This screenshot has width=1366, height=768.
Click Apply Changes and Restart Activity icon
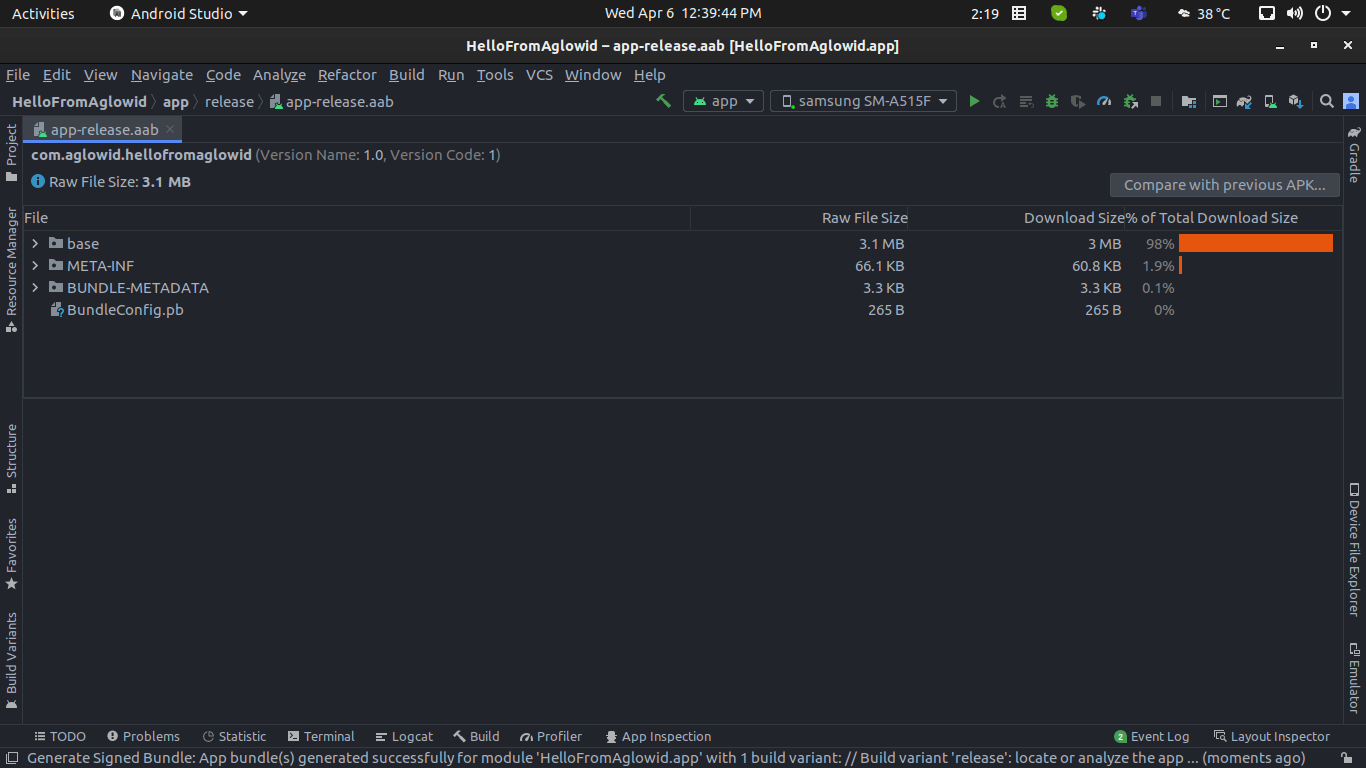(1000, 101)
